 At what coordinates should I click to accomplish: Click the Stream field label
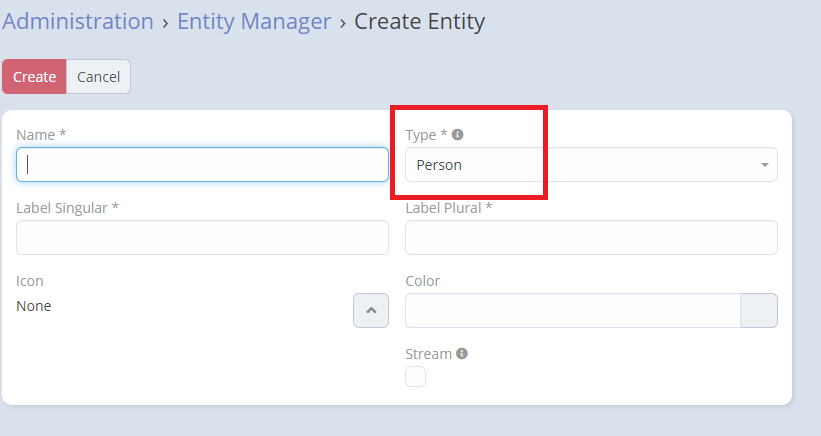click(x=428, y=354)
